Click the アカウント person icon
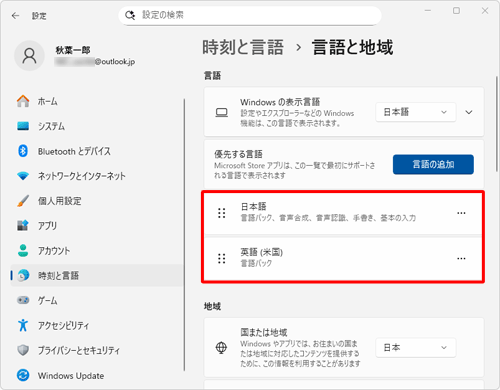Screen dimensions: 500x390 [x=23, y=250]
